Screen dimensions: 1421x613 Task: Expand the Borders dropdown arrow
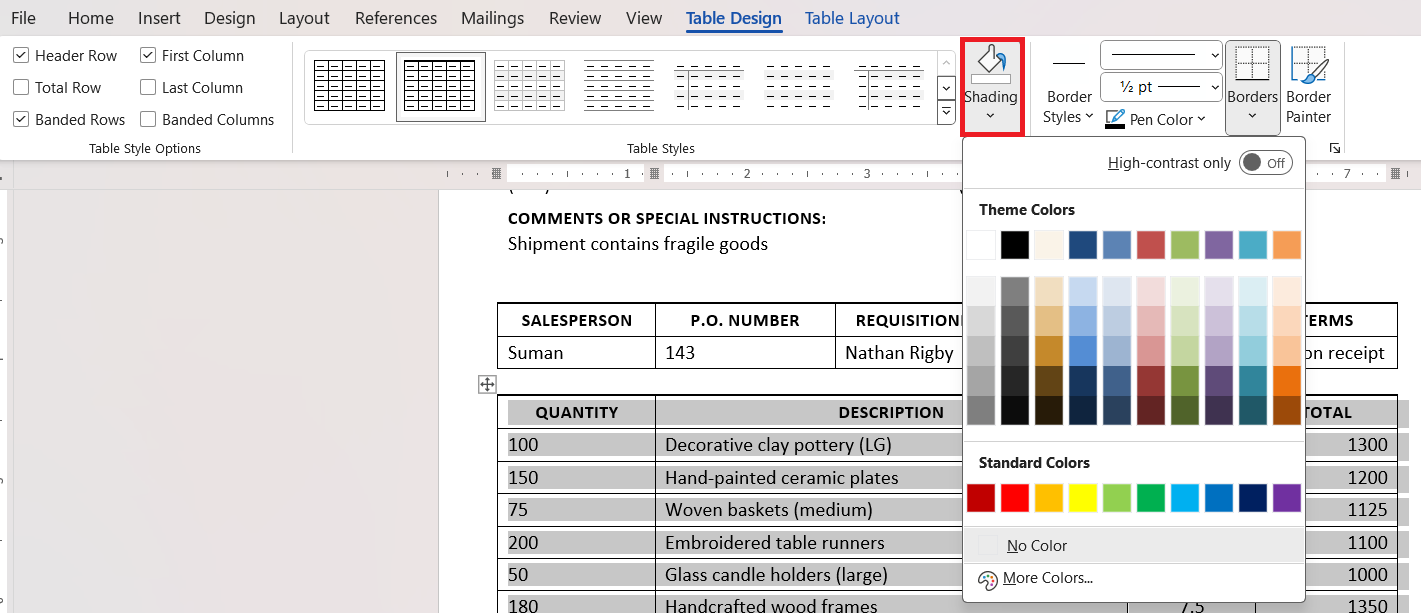click(x=1252, y=117)
